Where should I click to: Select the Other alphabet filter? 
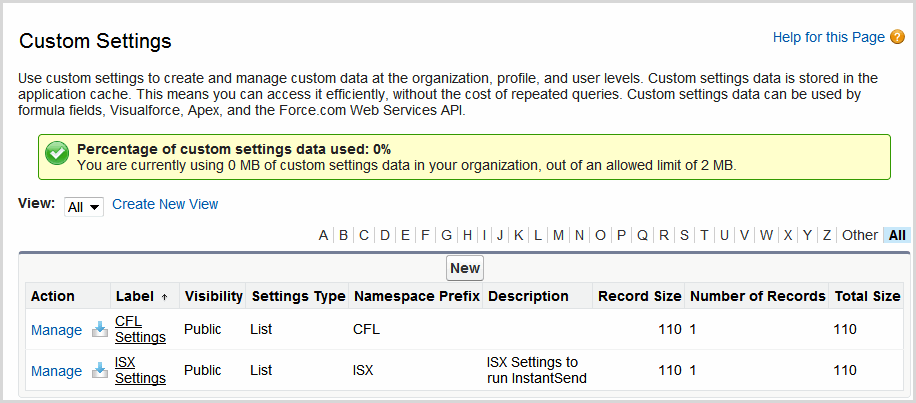click(x=859, y=235)
